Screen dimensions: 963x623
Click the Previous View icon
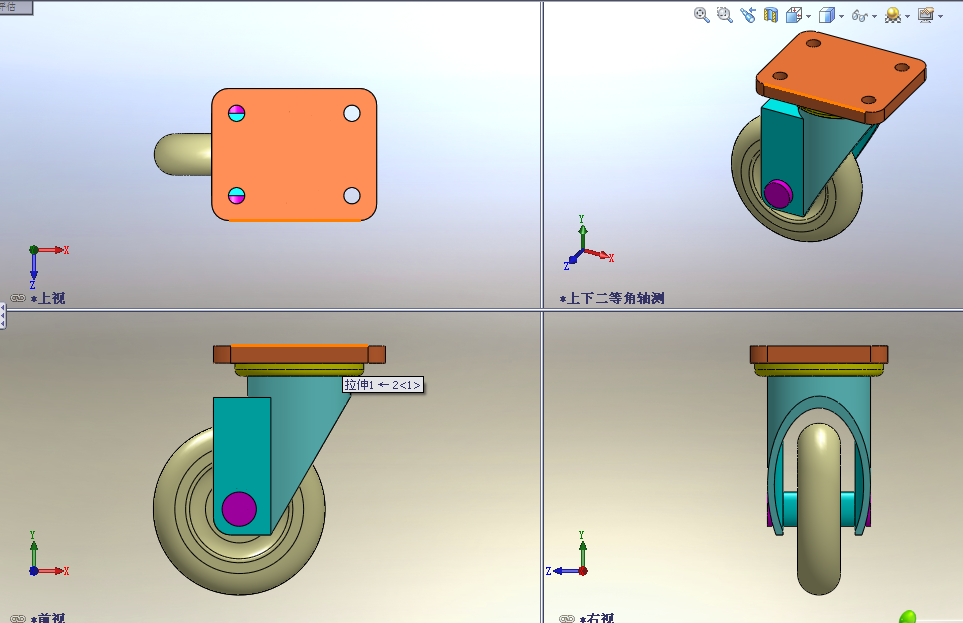748,15
